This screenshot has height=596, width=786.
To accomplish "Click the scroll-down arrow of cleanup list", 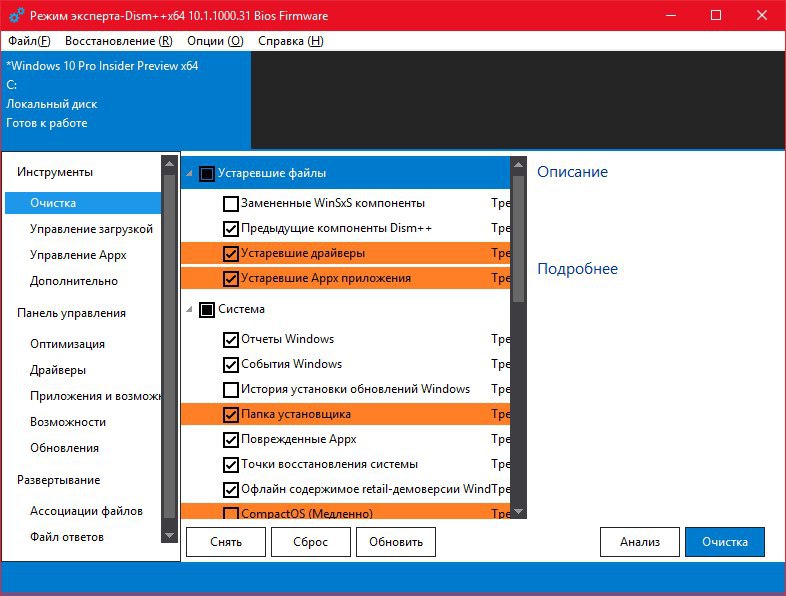I will [x=518, y=511].
